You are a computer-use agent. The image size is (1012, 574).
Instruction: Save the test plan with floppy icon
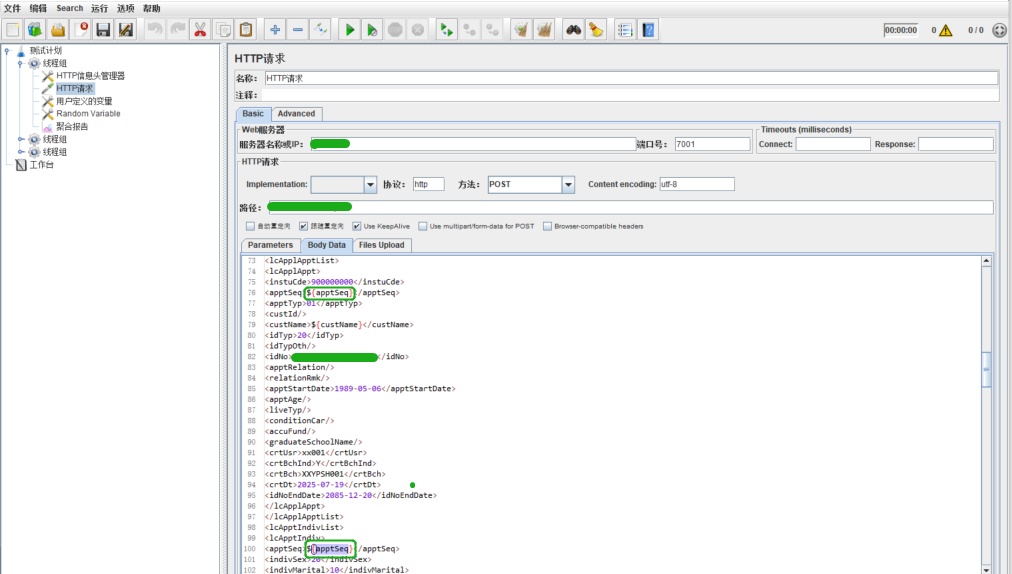tap(103, 30)
